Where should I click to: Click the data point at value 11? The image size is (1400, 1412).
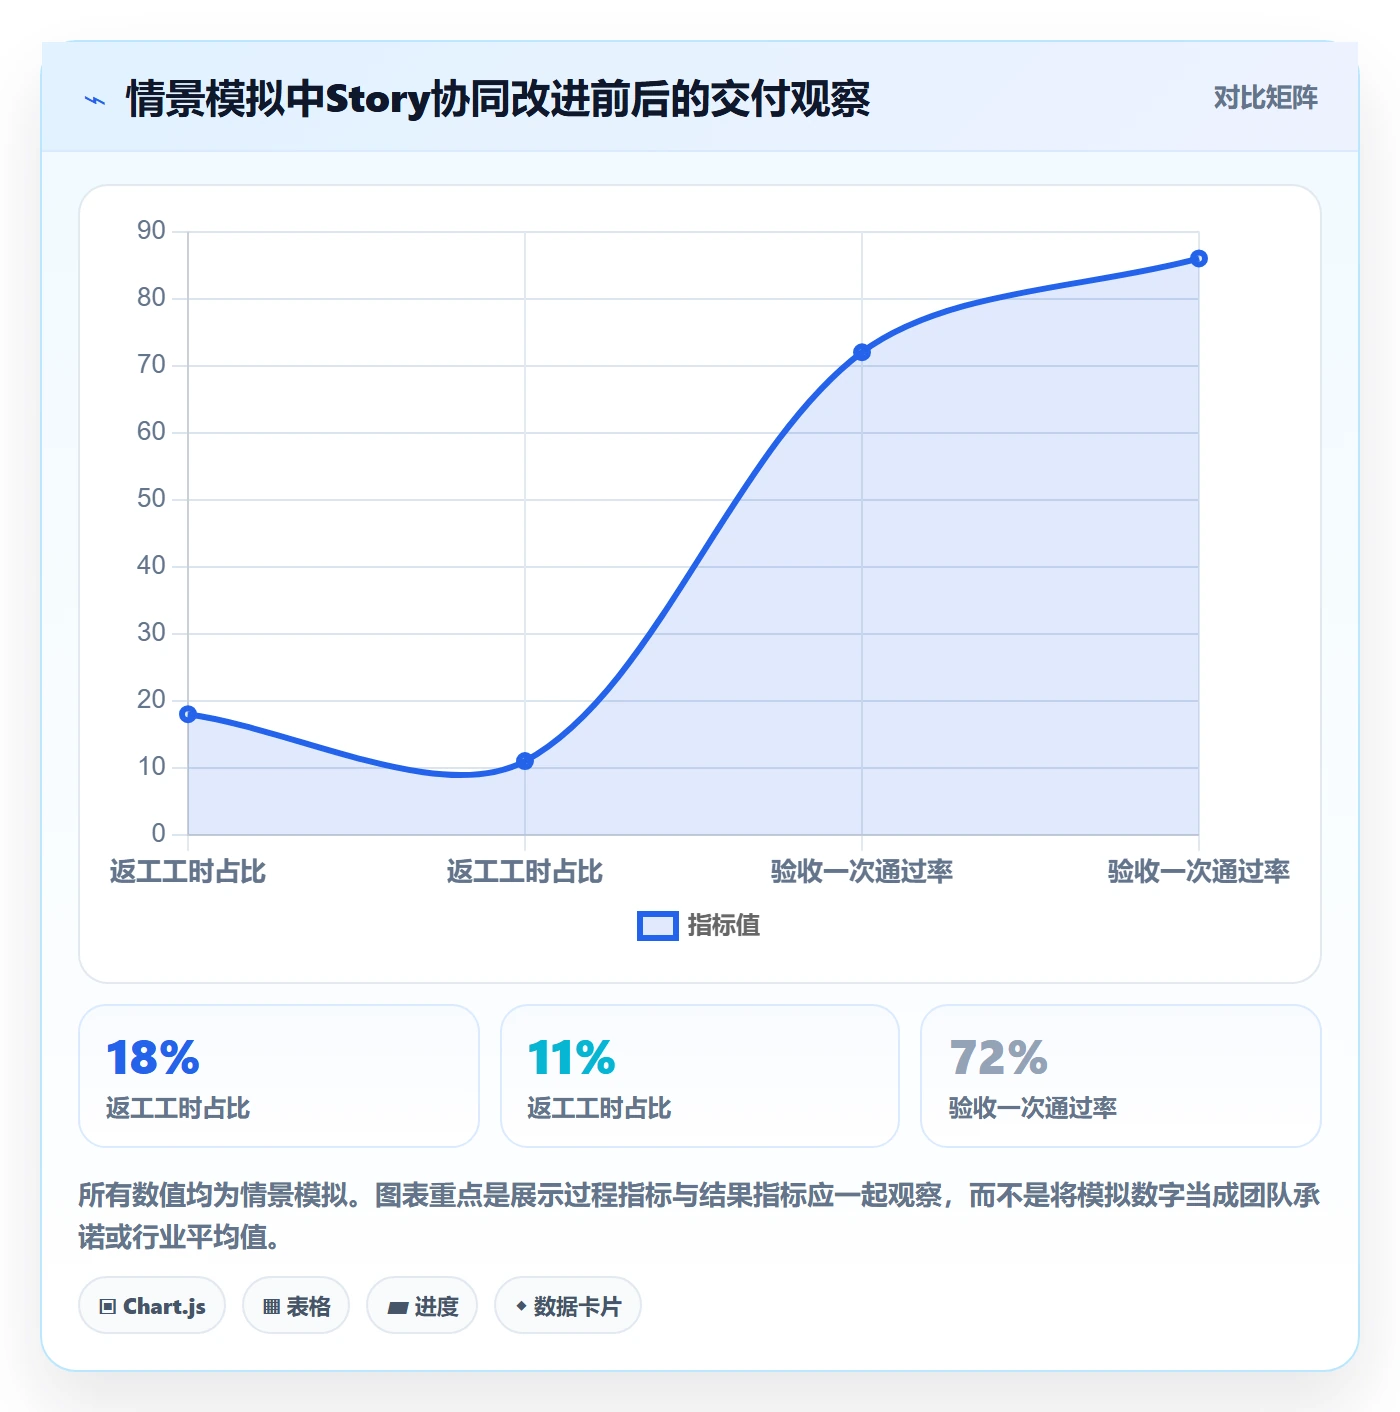tap(525, 761)
